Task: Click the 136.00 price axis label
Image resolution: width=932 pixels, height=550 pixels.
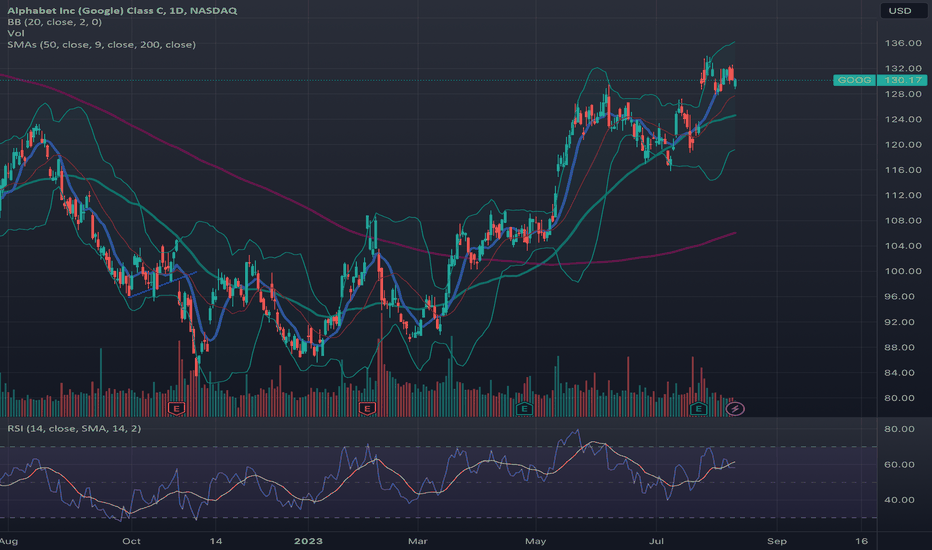Action: coord(903,43)
